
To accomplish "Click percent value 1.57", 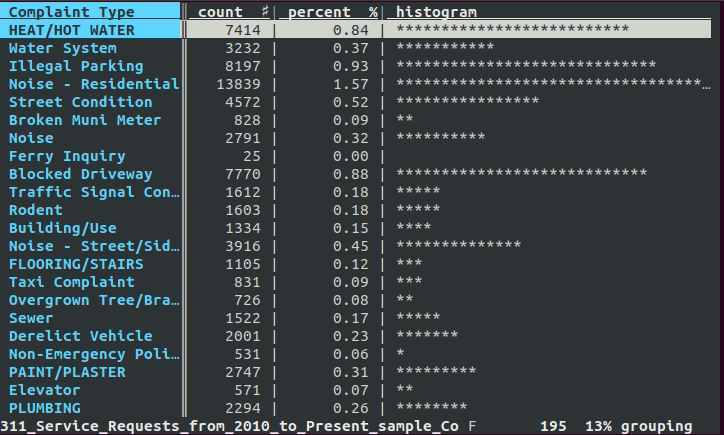I will [x=351, y=84].
